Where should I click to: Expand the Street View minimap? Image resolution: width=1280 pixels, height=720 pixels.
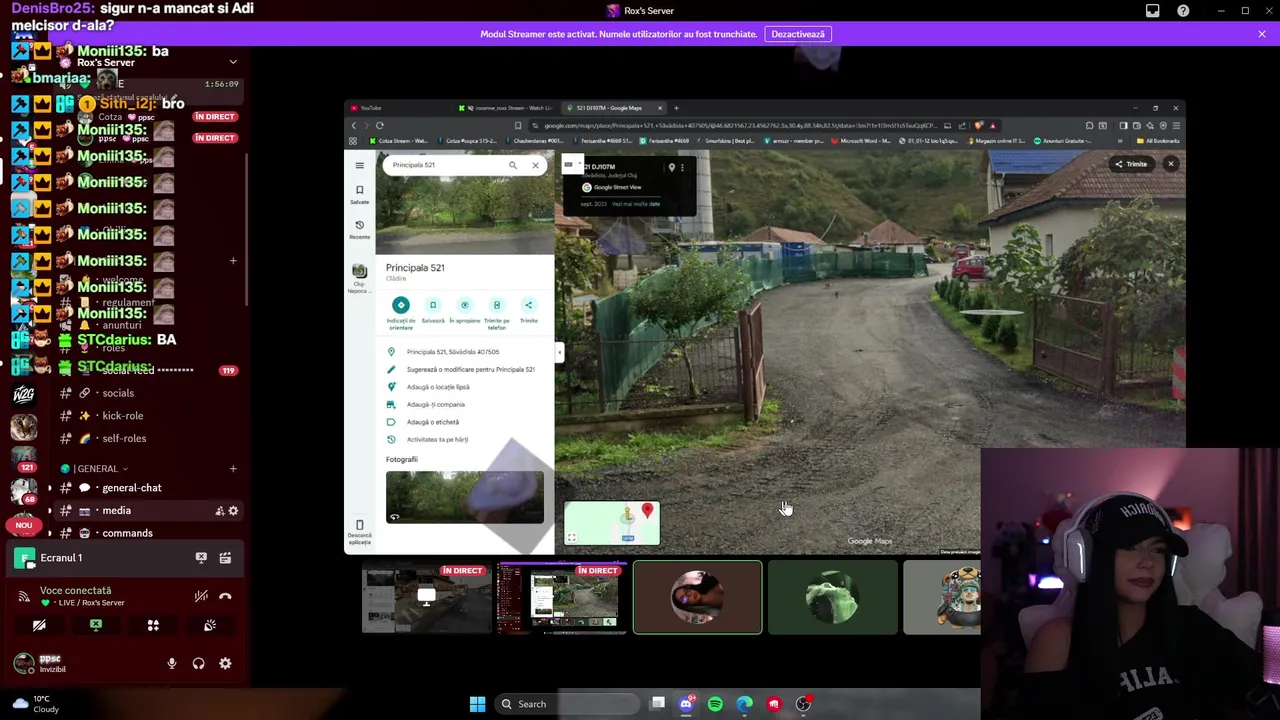[x=571, y=538]
